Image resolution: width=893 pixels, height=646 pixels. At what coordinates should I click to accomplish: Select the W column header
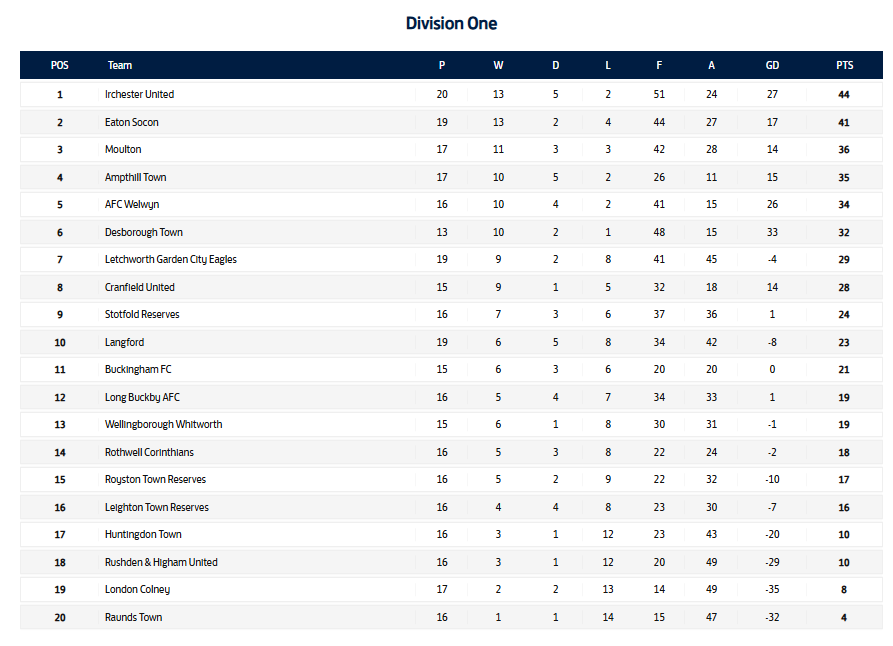click(498, 66)
